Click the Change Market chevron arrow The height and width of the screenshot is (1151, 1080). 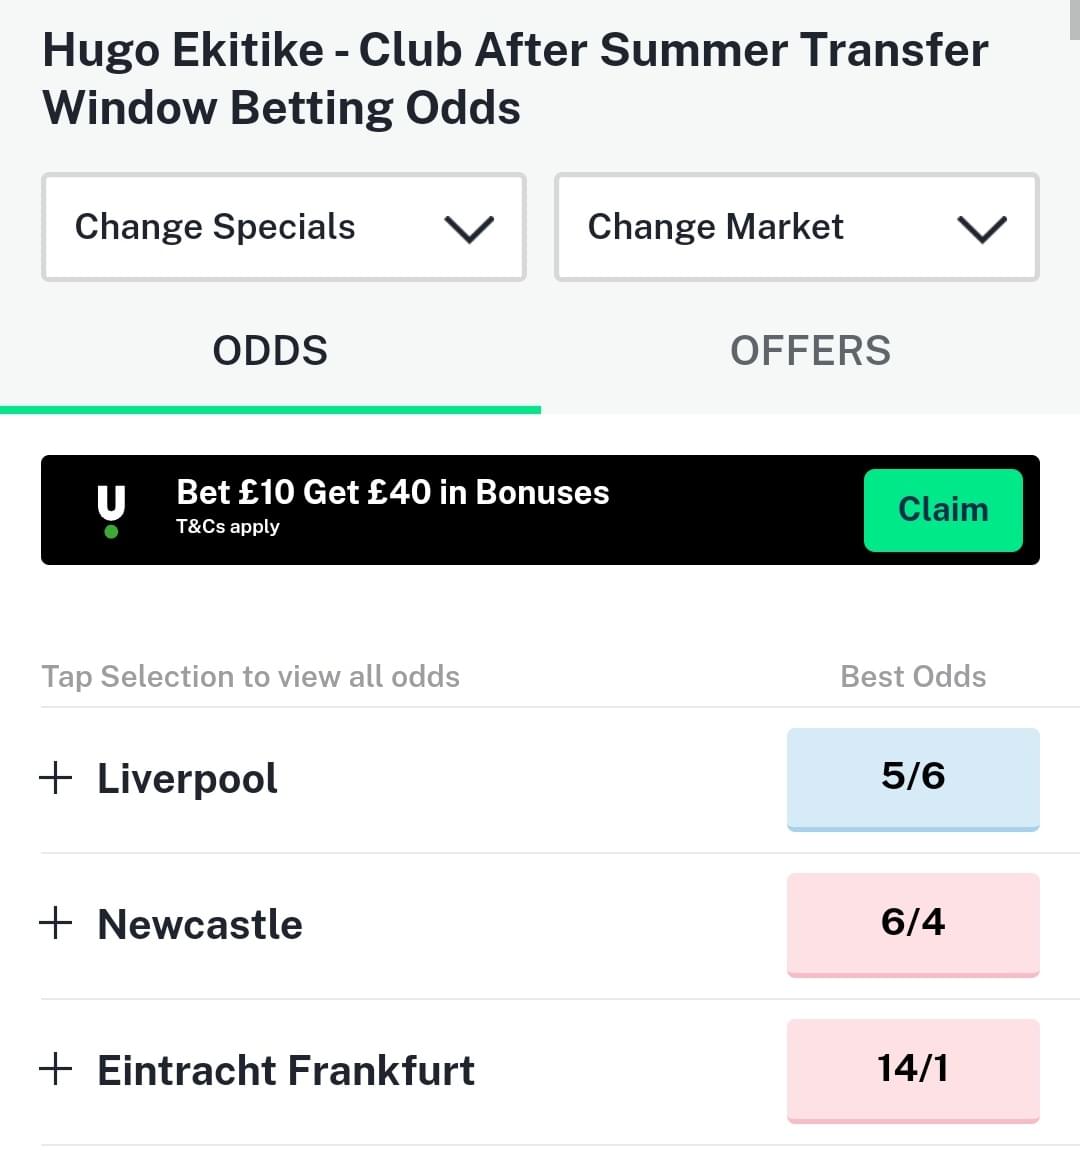coord(982,228)
